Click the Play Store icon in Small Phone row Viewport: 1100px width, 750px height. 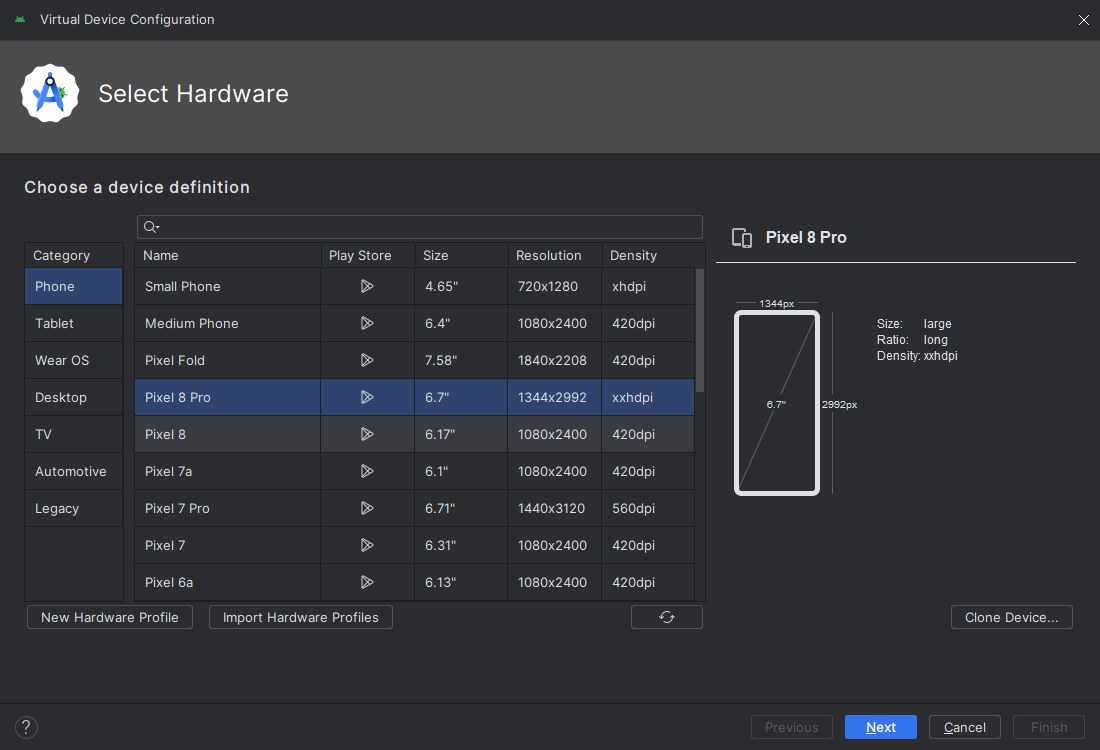[367, 286]
